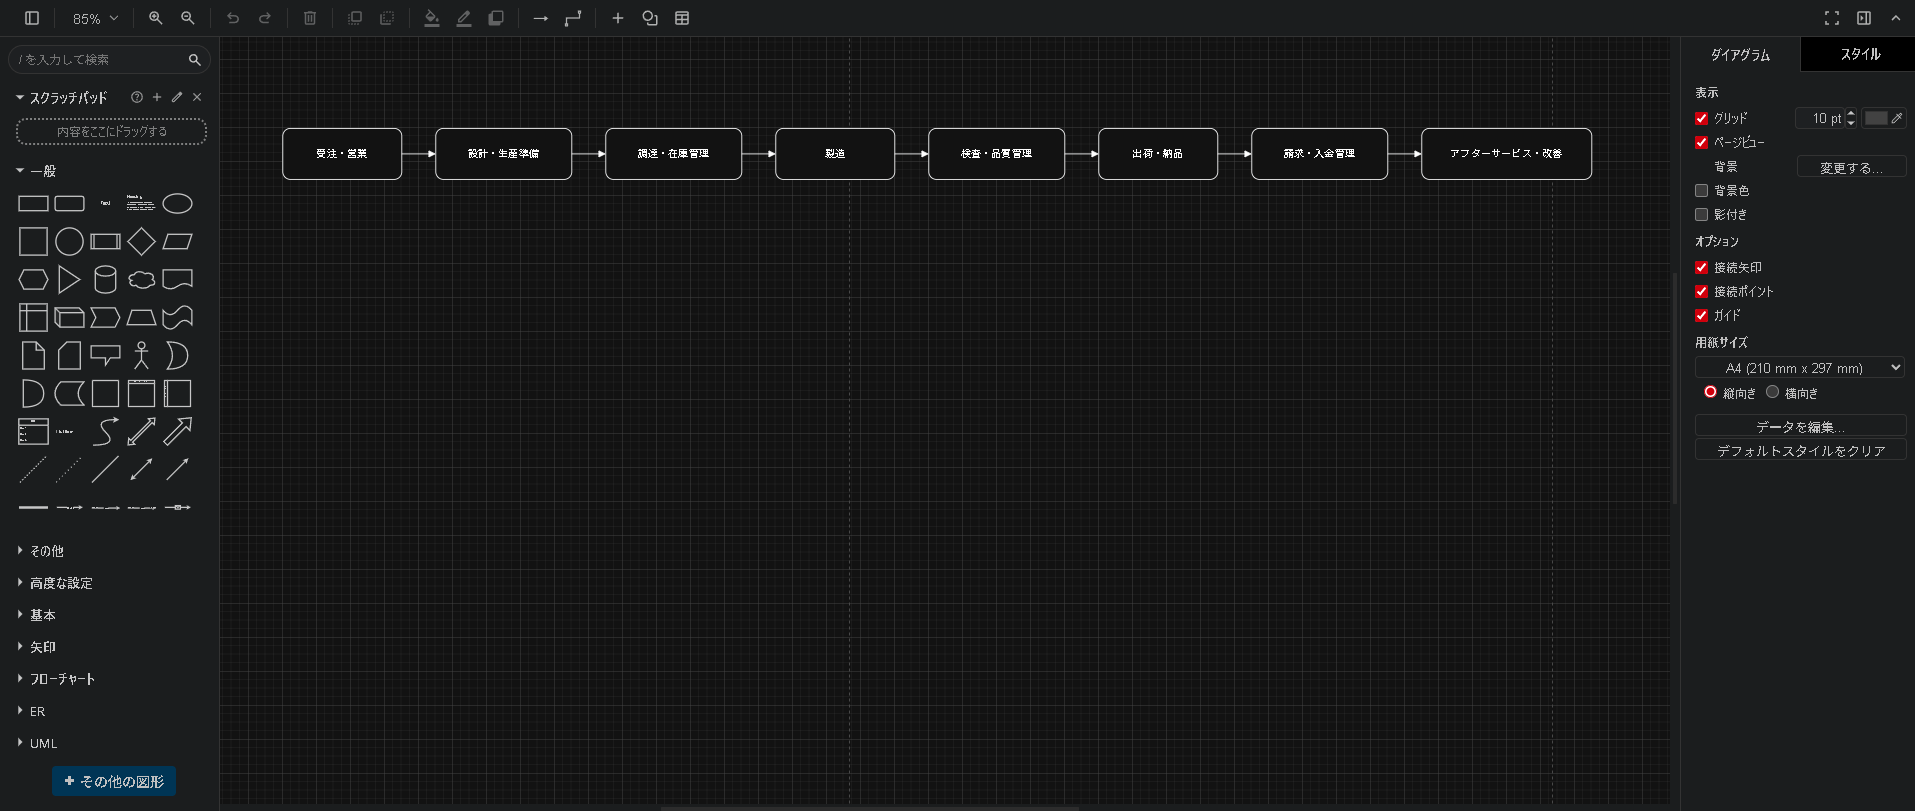Click the undo arrow icon

point(233,18)
